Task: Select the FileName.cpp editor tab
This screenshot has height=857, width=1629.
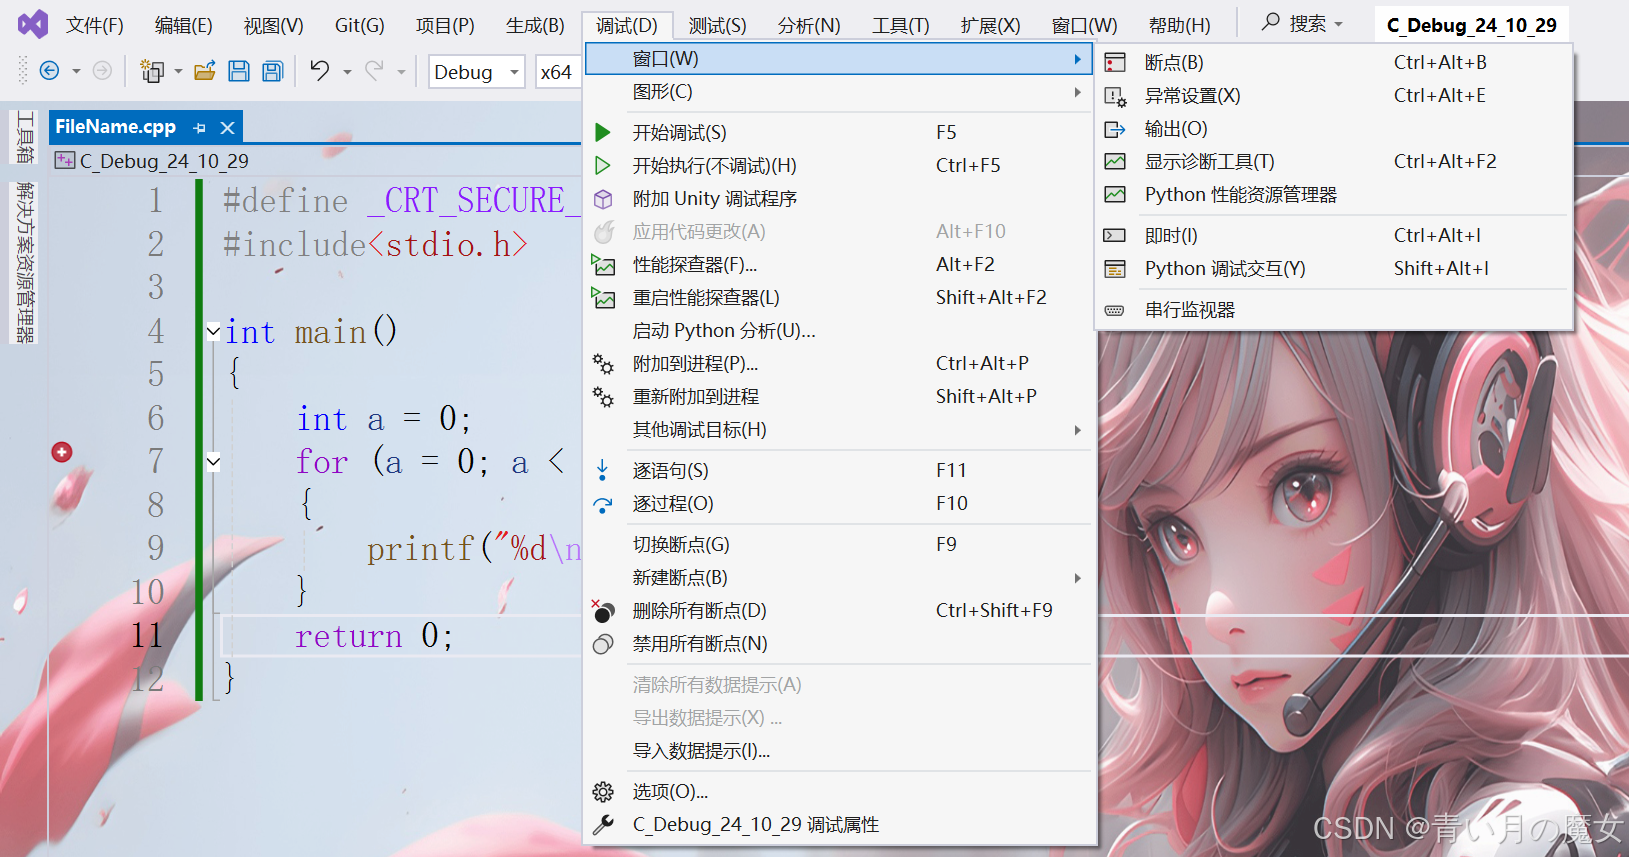Action: (x=115, y=127)
